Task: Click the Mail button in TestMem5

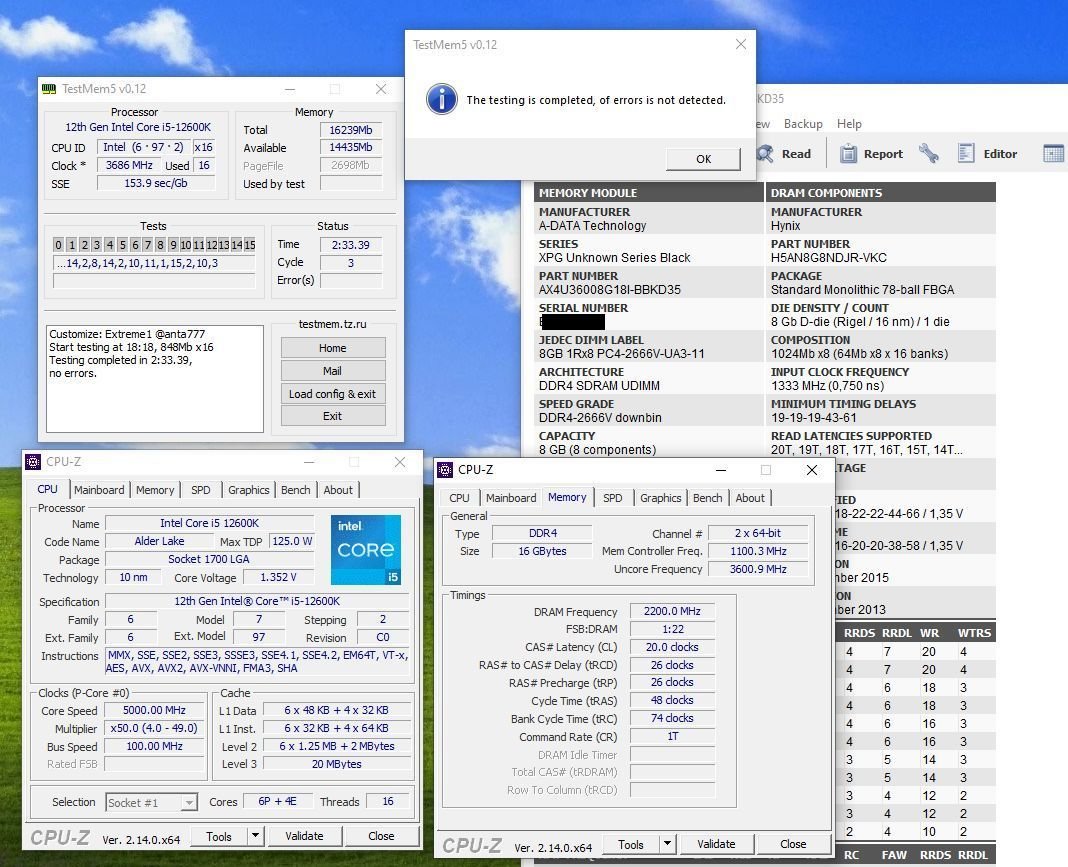Action: [333, 371]
